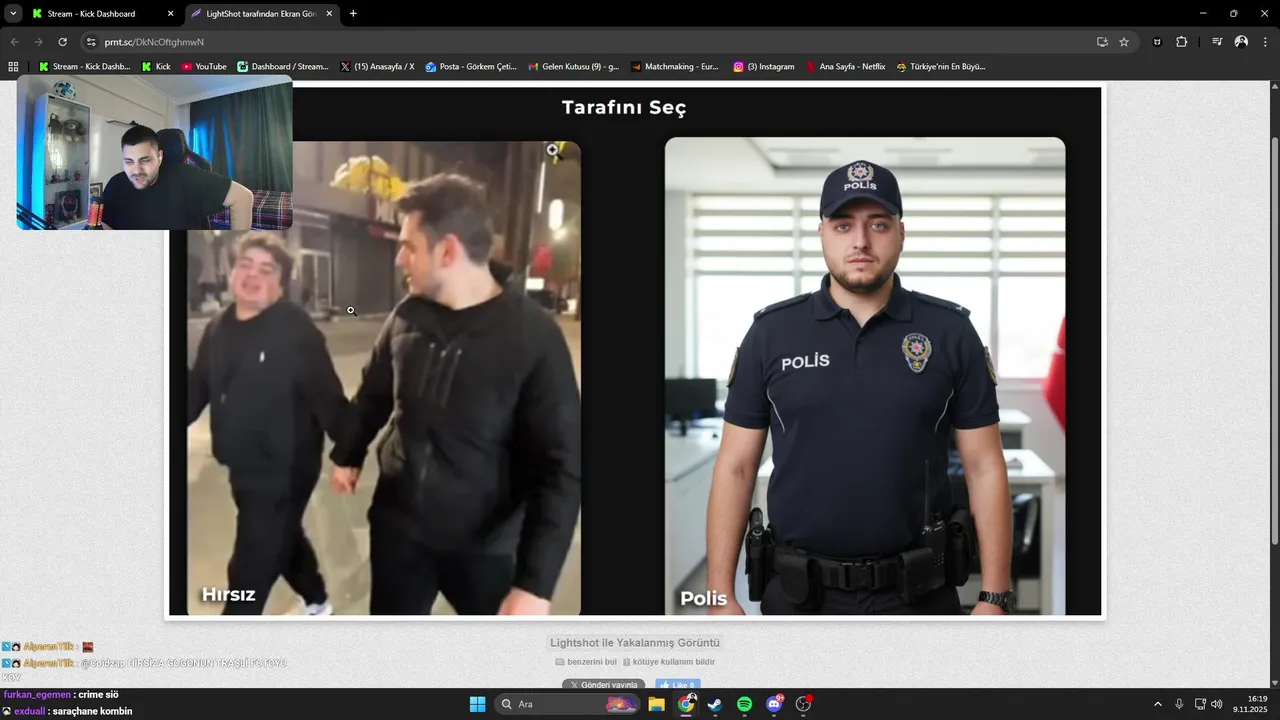Click the page vertical scrollbar
Image resolution: width=1280 pixels, height=720 pixels.
click(1274, 340)
